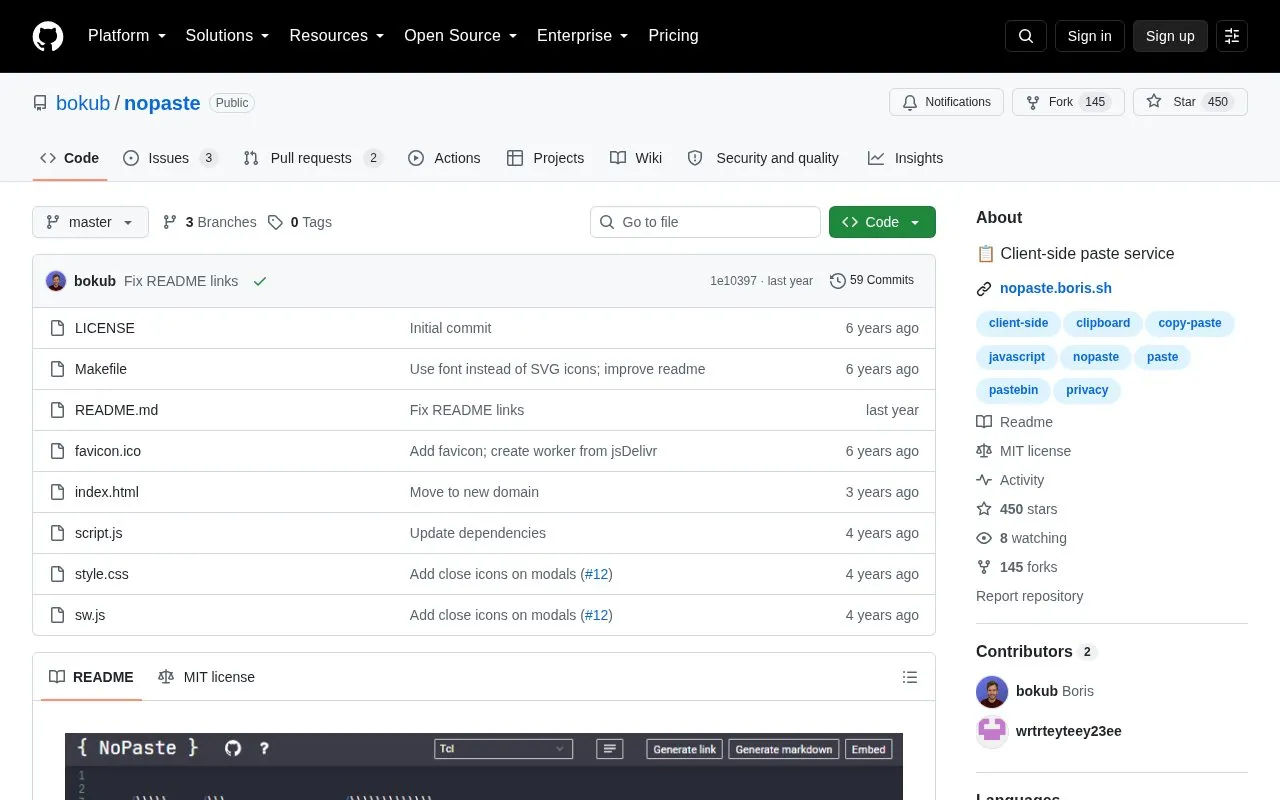Click the Sign up button

[1170, 36]
